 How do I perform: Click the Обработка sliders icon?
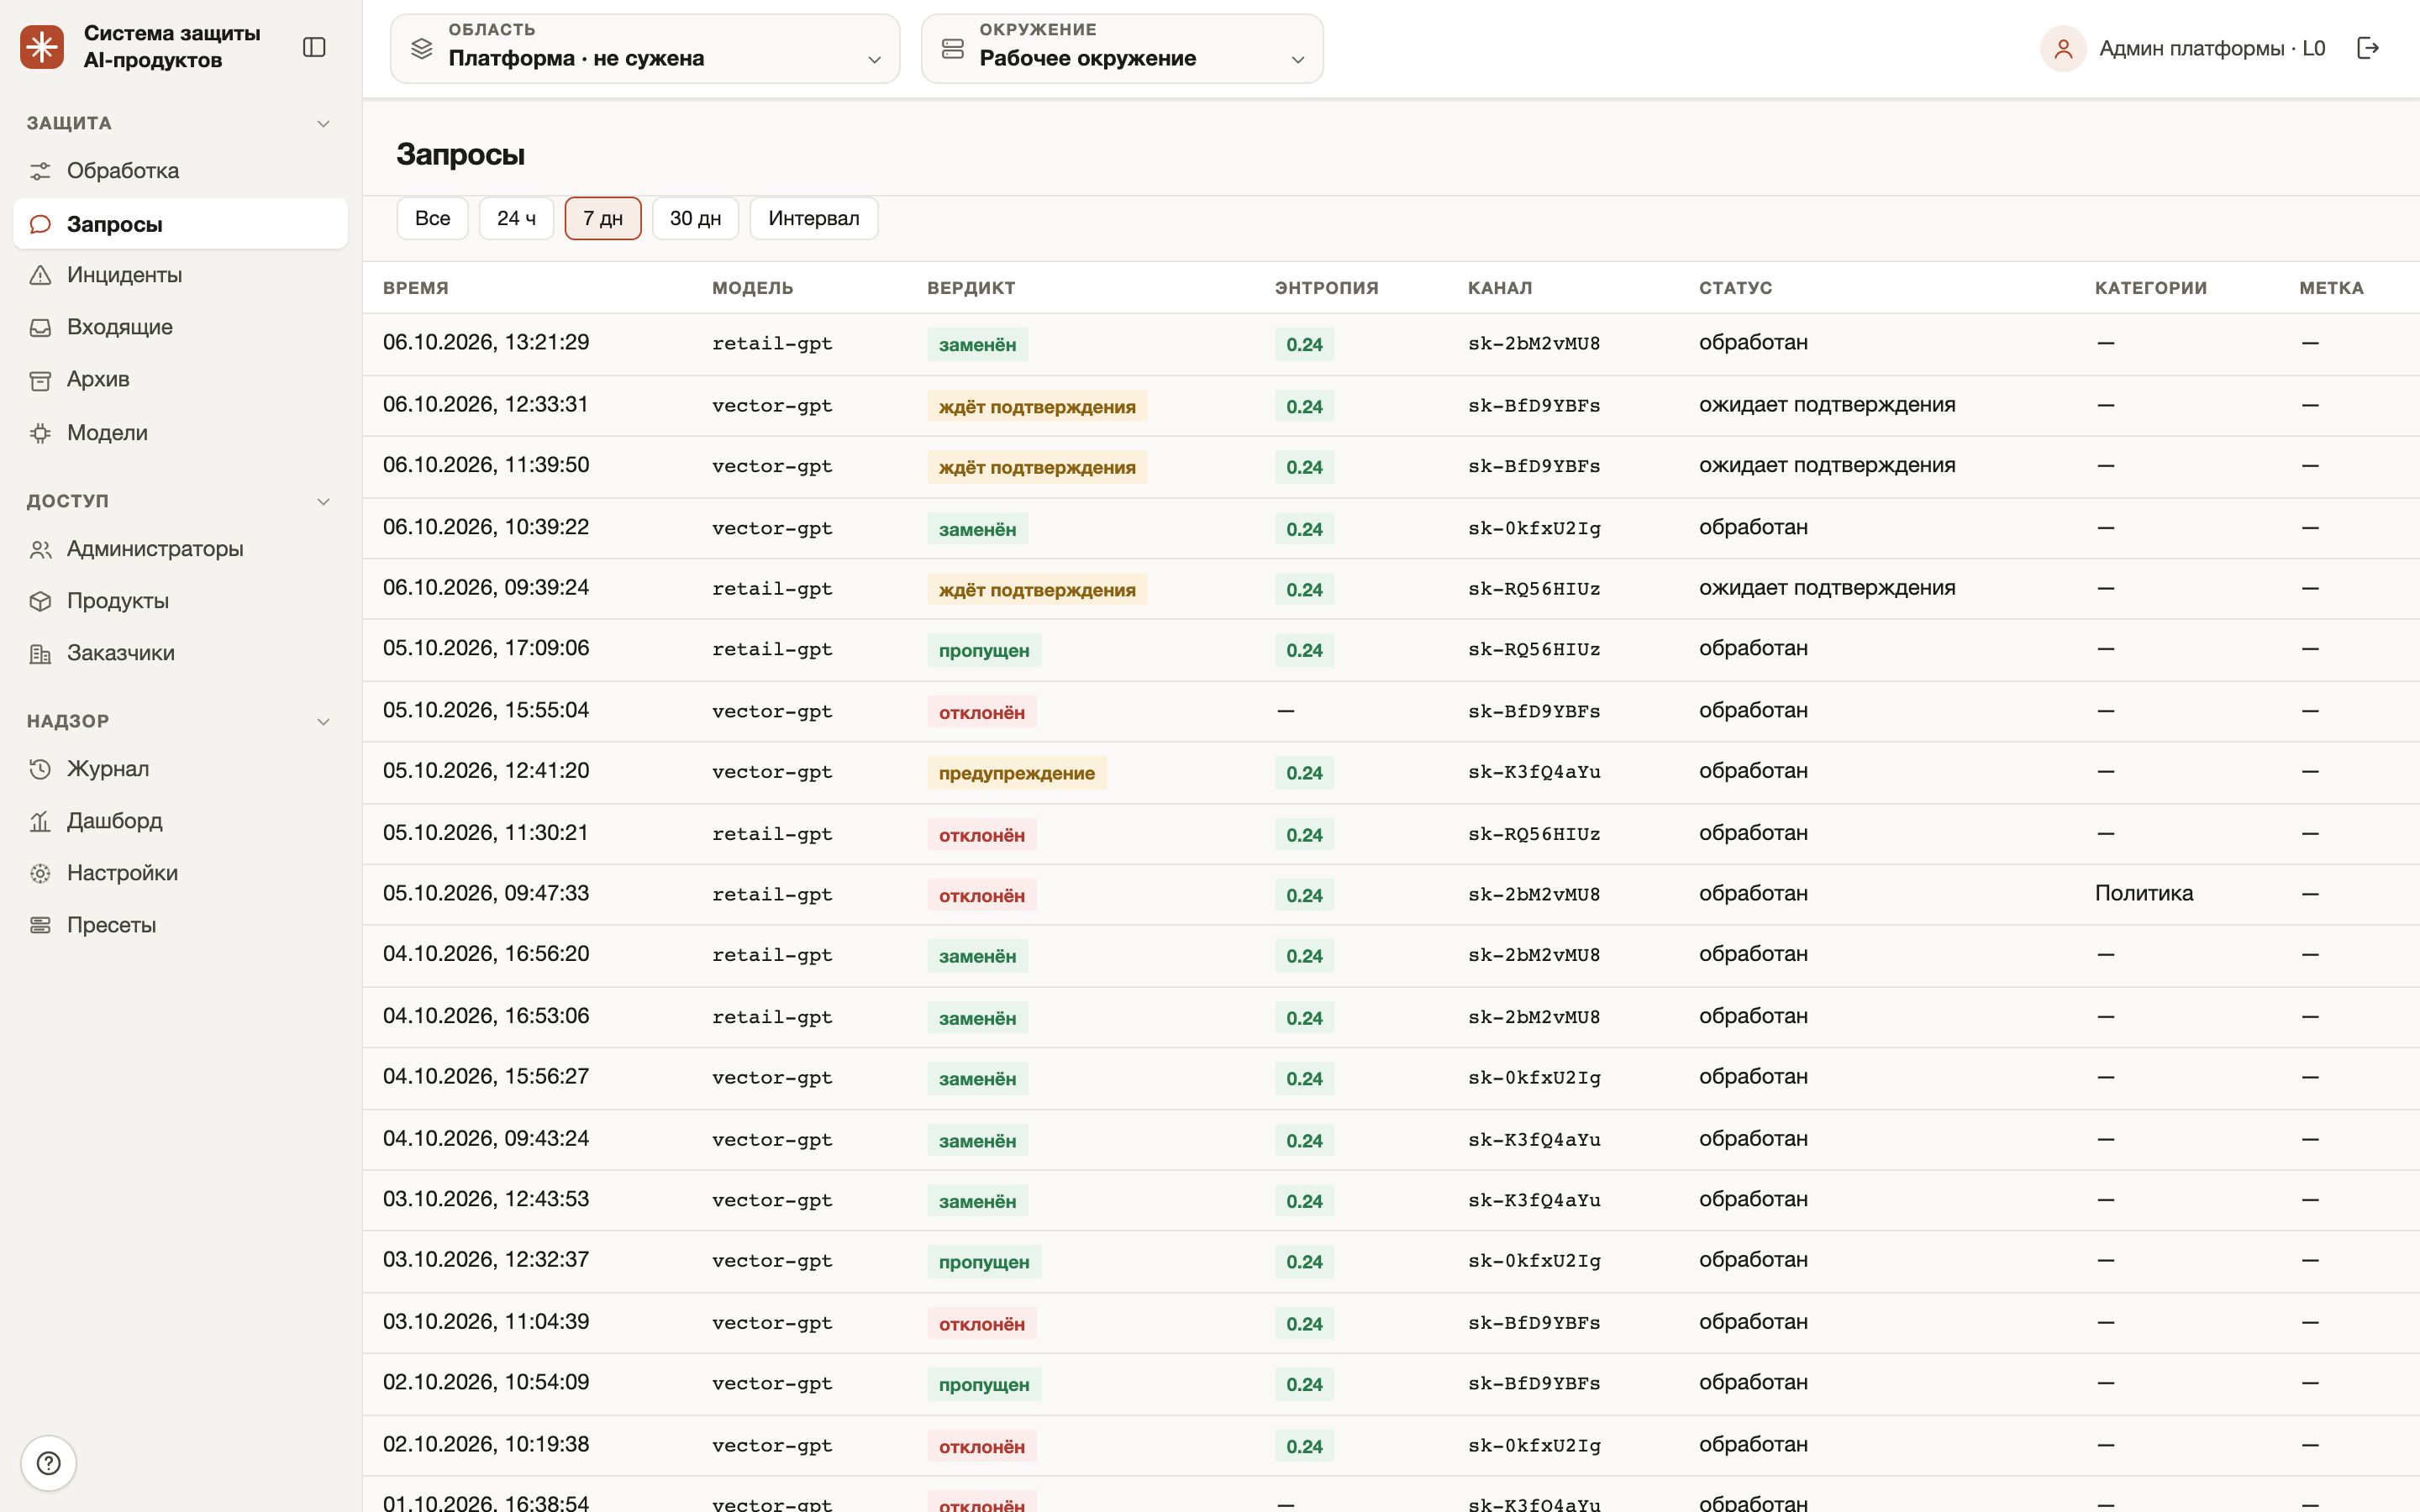click(40, 171)
